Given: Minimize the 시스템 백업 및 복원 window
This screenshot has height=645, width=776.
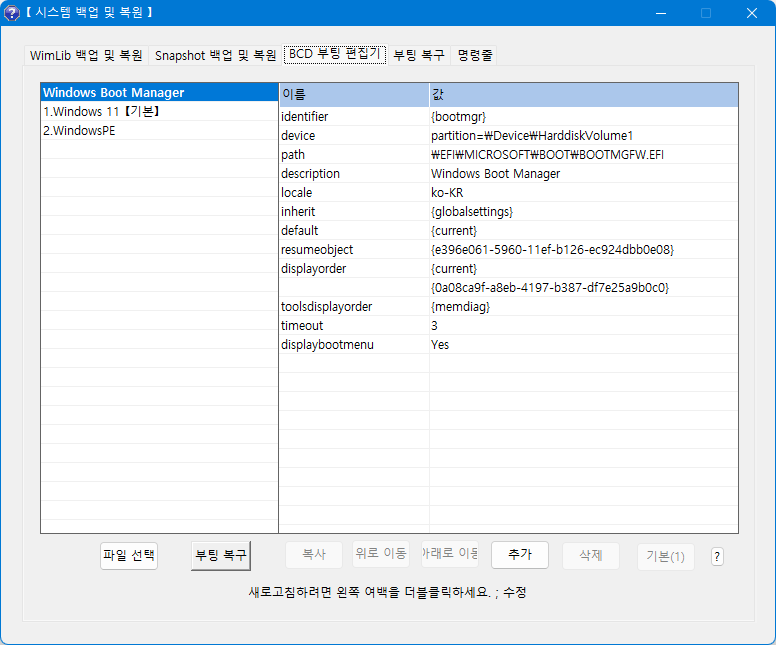Looking at the screenshot, I should click(661, 13).
